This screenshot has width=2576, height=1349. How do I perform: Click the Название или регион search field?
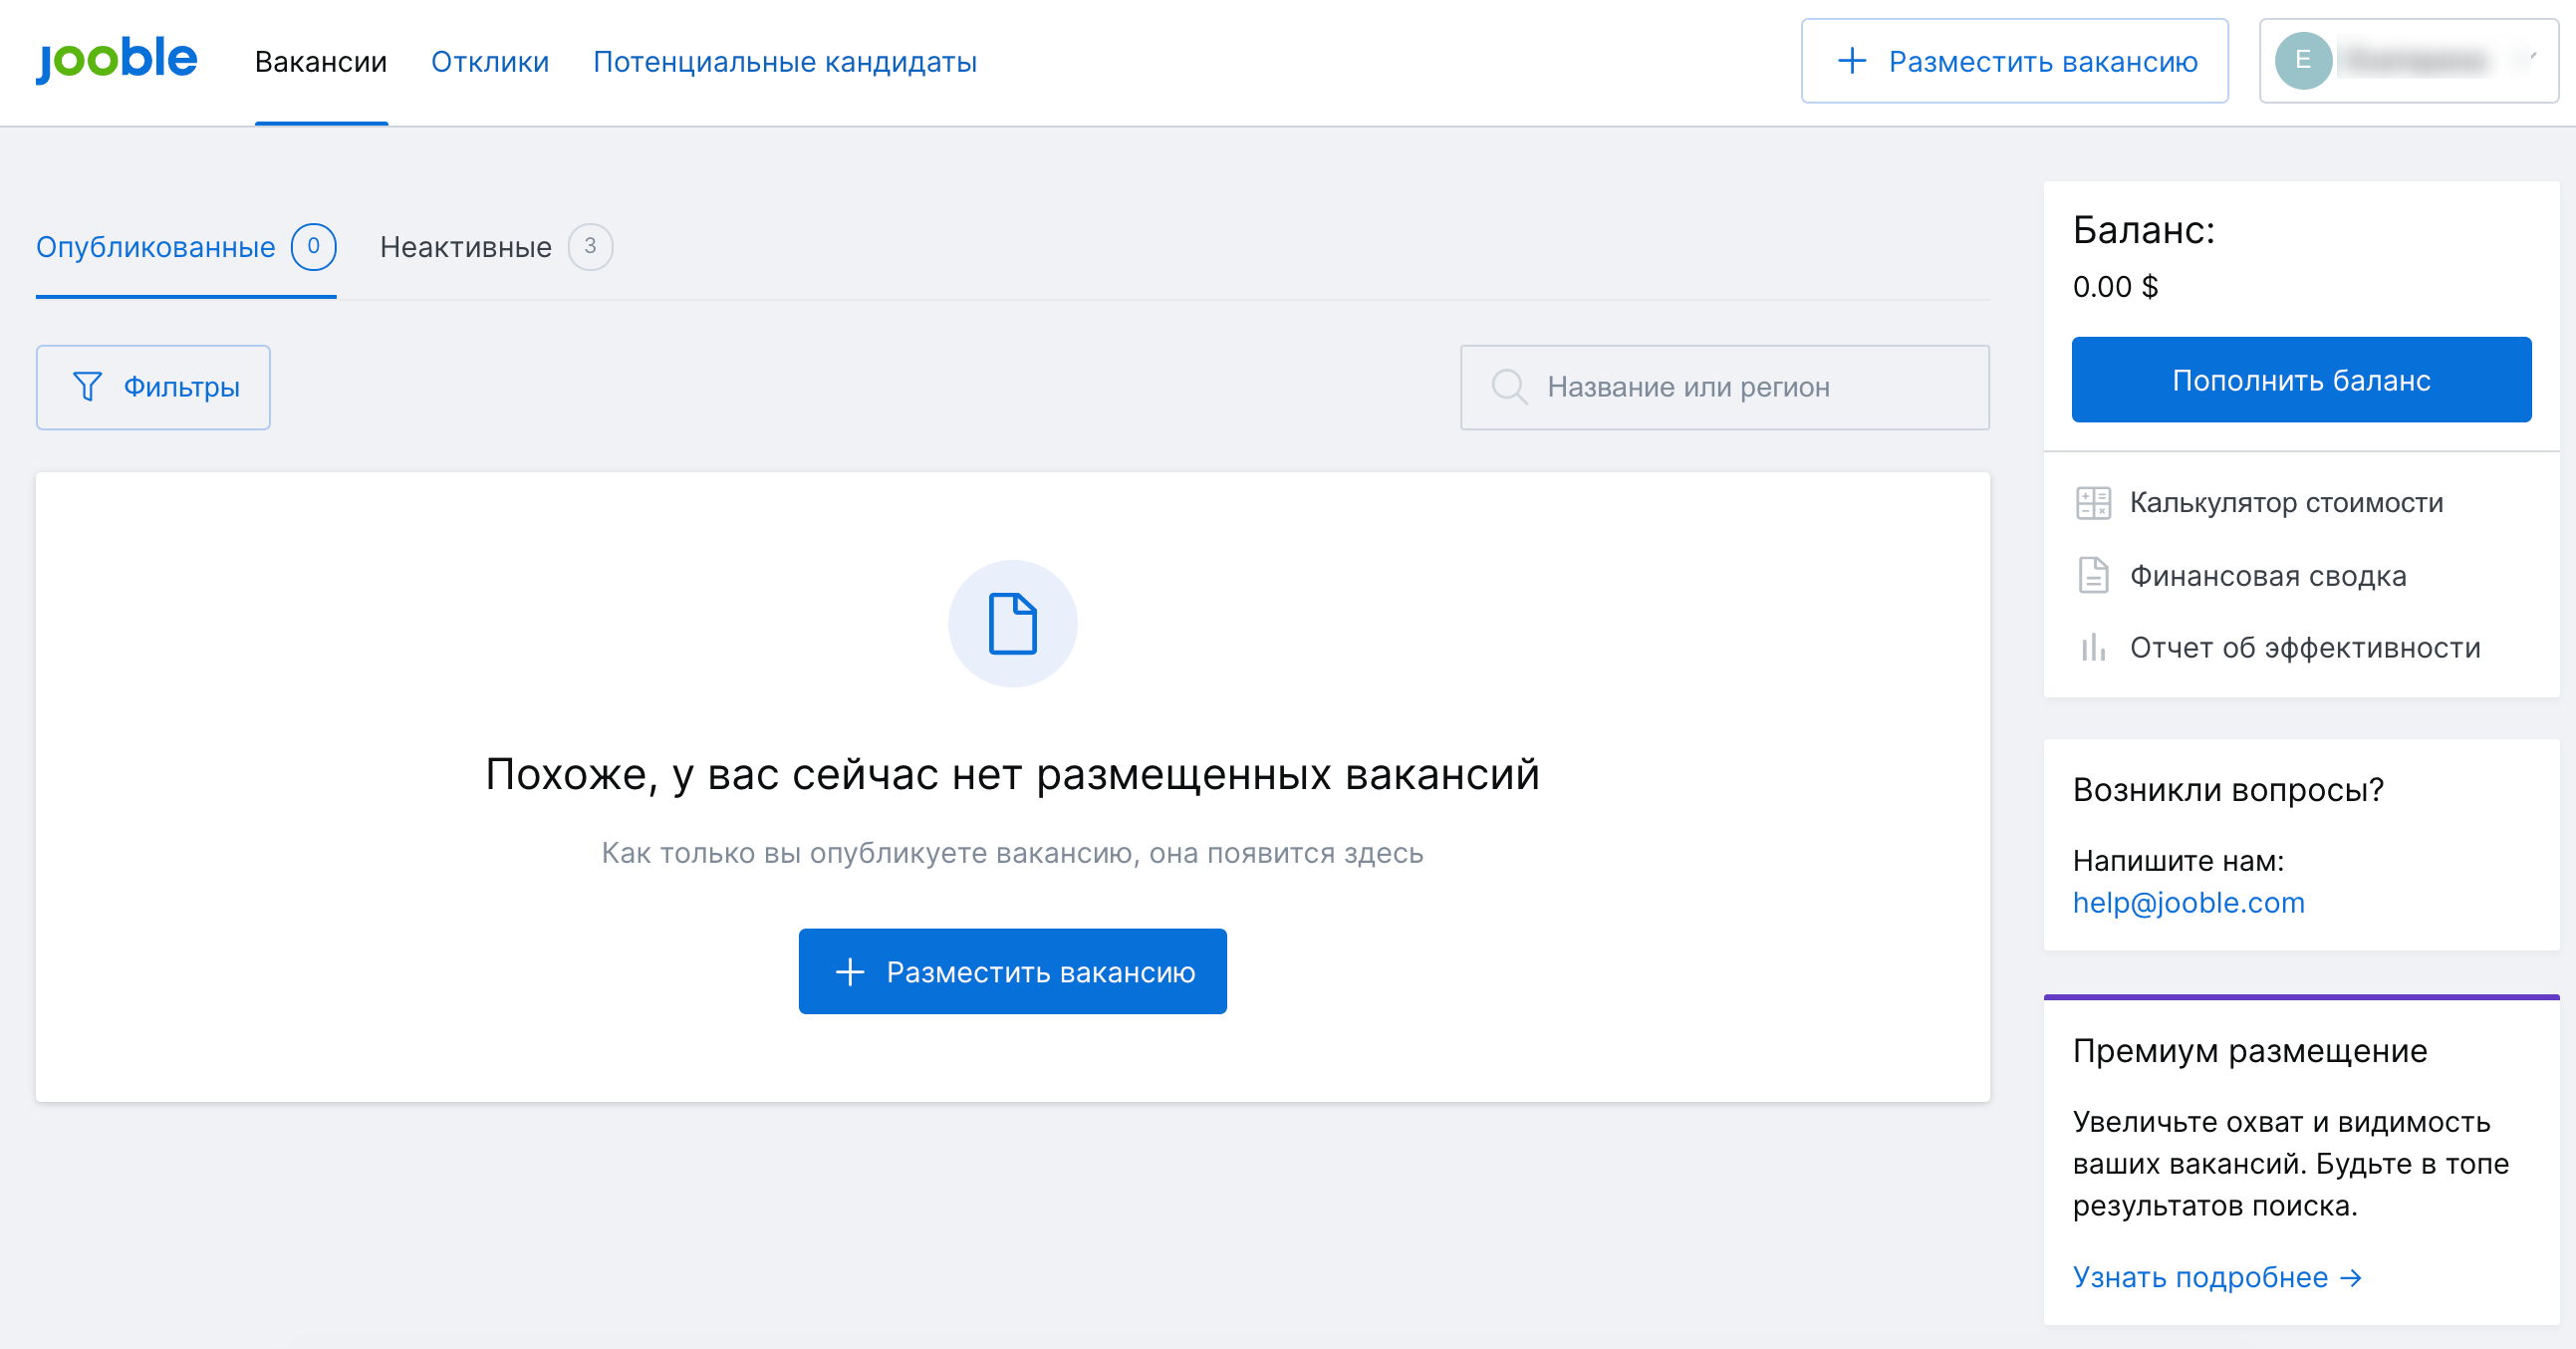click(1724, 387)
